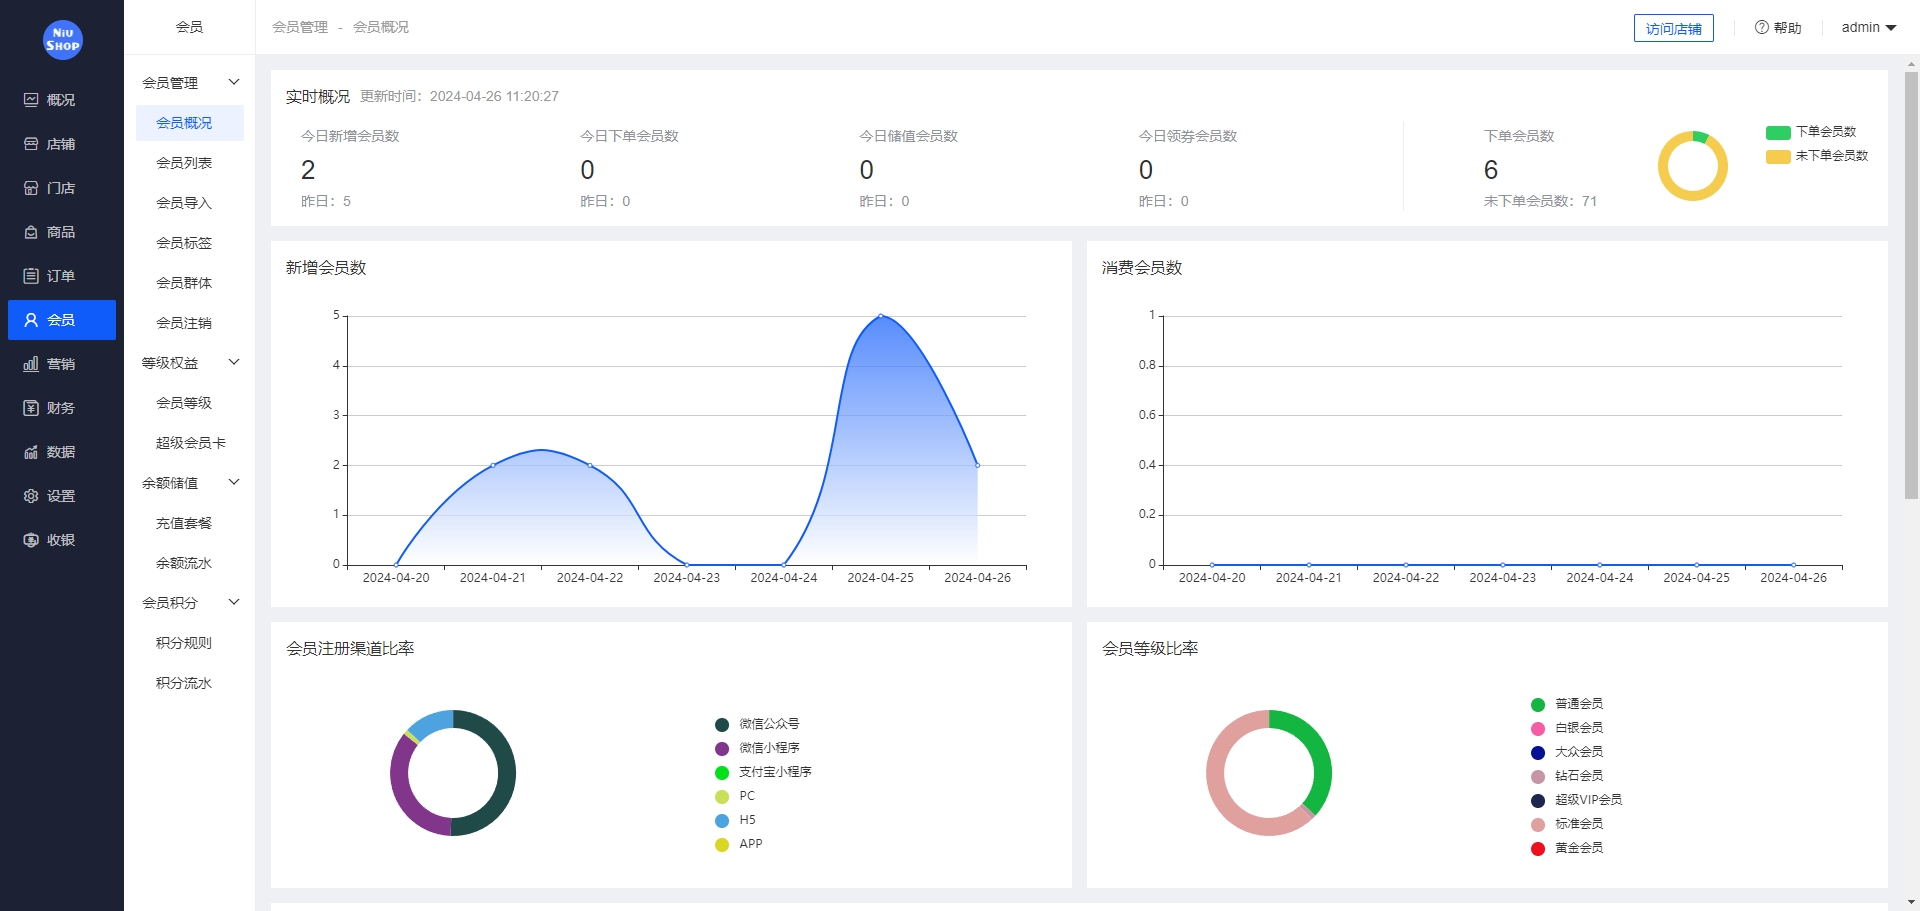Image resolution: width=1920 pixels, height=911 pixels.
Task: Open the 商品 goods sidebar icon
Action: point(31,232)
